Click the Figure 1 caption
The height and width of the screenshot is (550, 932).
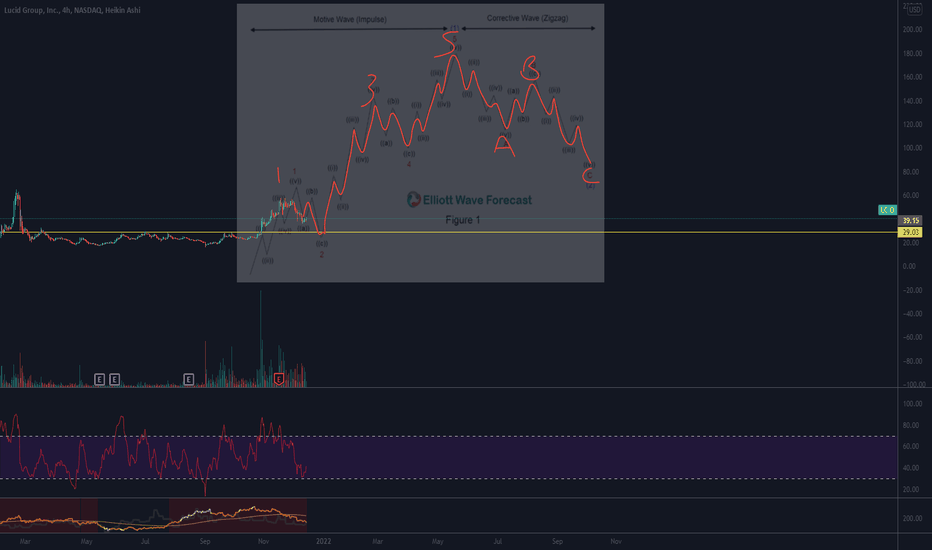click(462, 220)
